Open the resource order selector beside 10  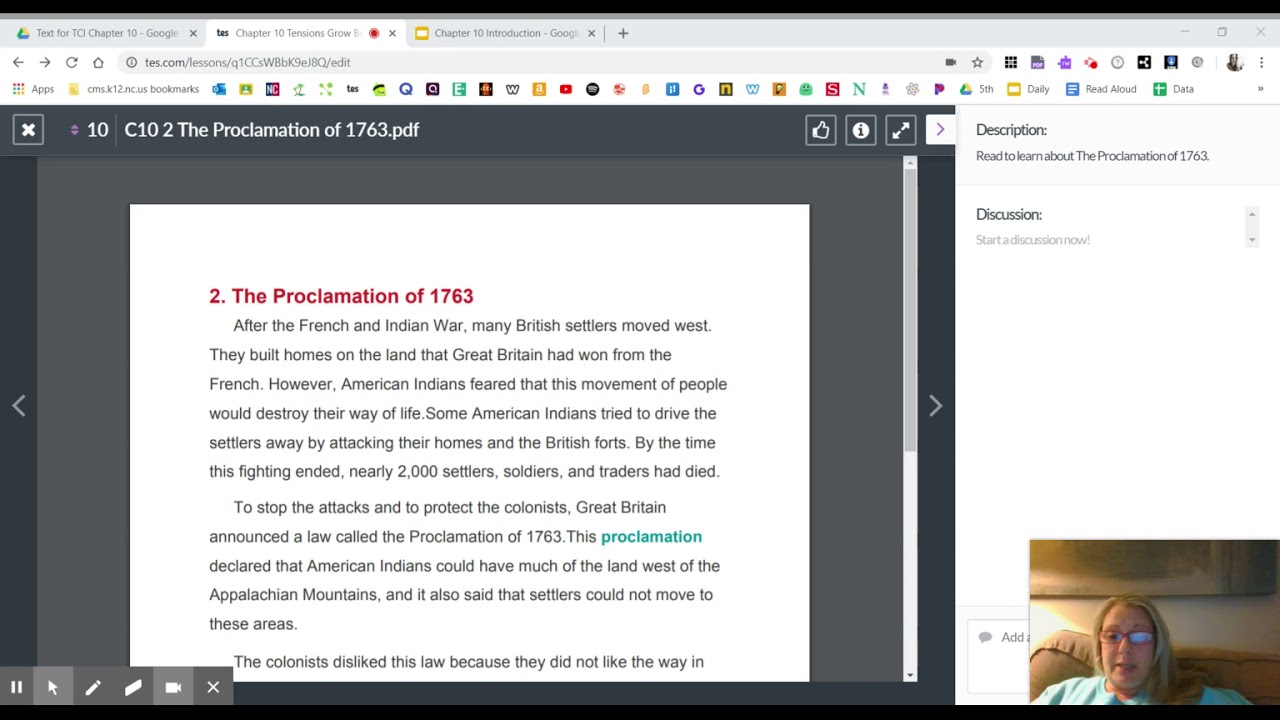point(74,130)
